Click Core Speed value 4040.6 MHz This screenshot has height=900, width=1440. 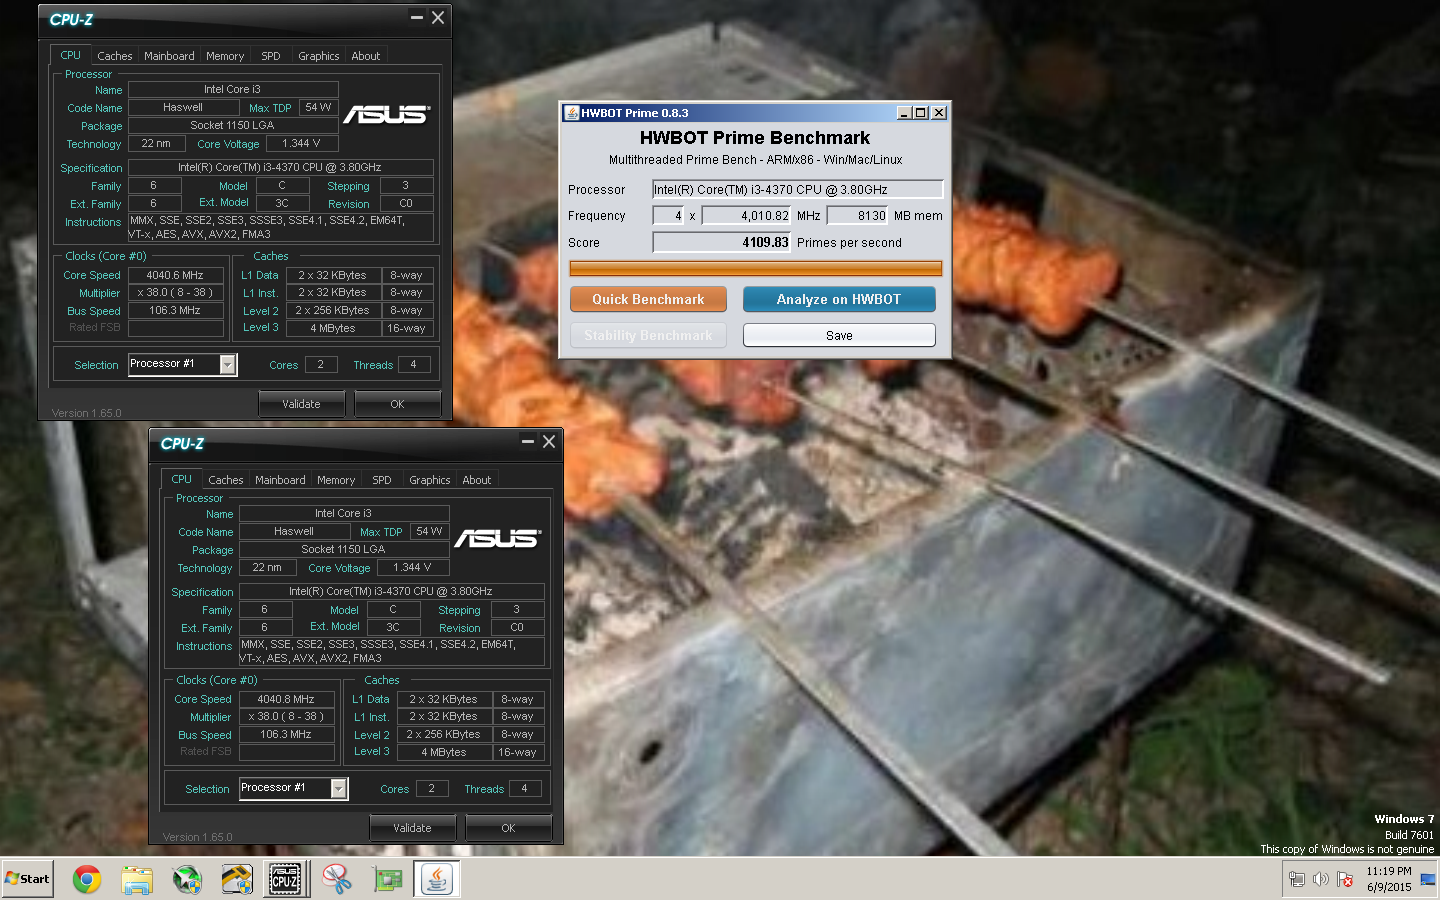176,275
